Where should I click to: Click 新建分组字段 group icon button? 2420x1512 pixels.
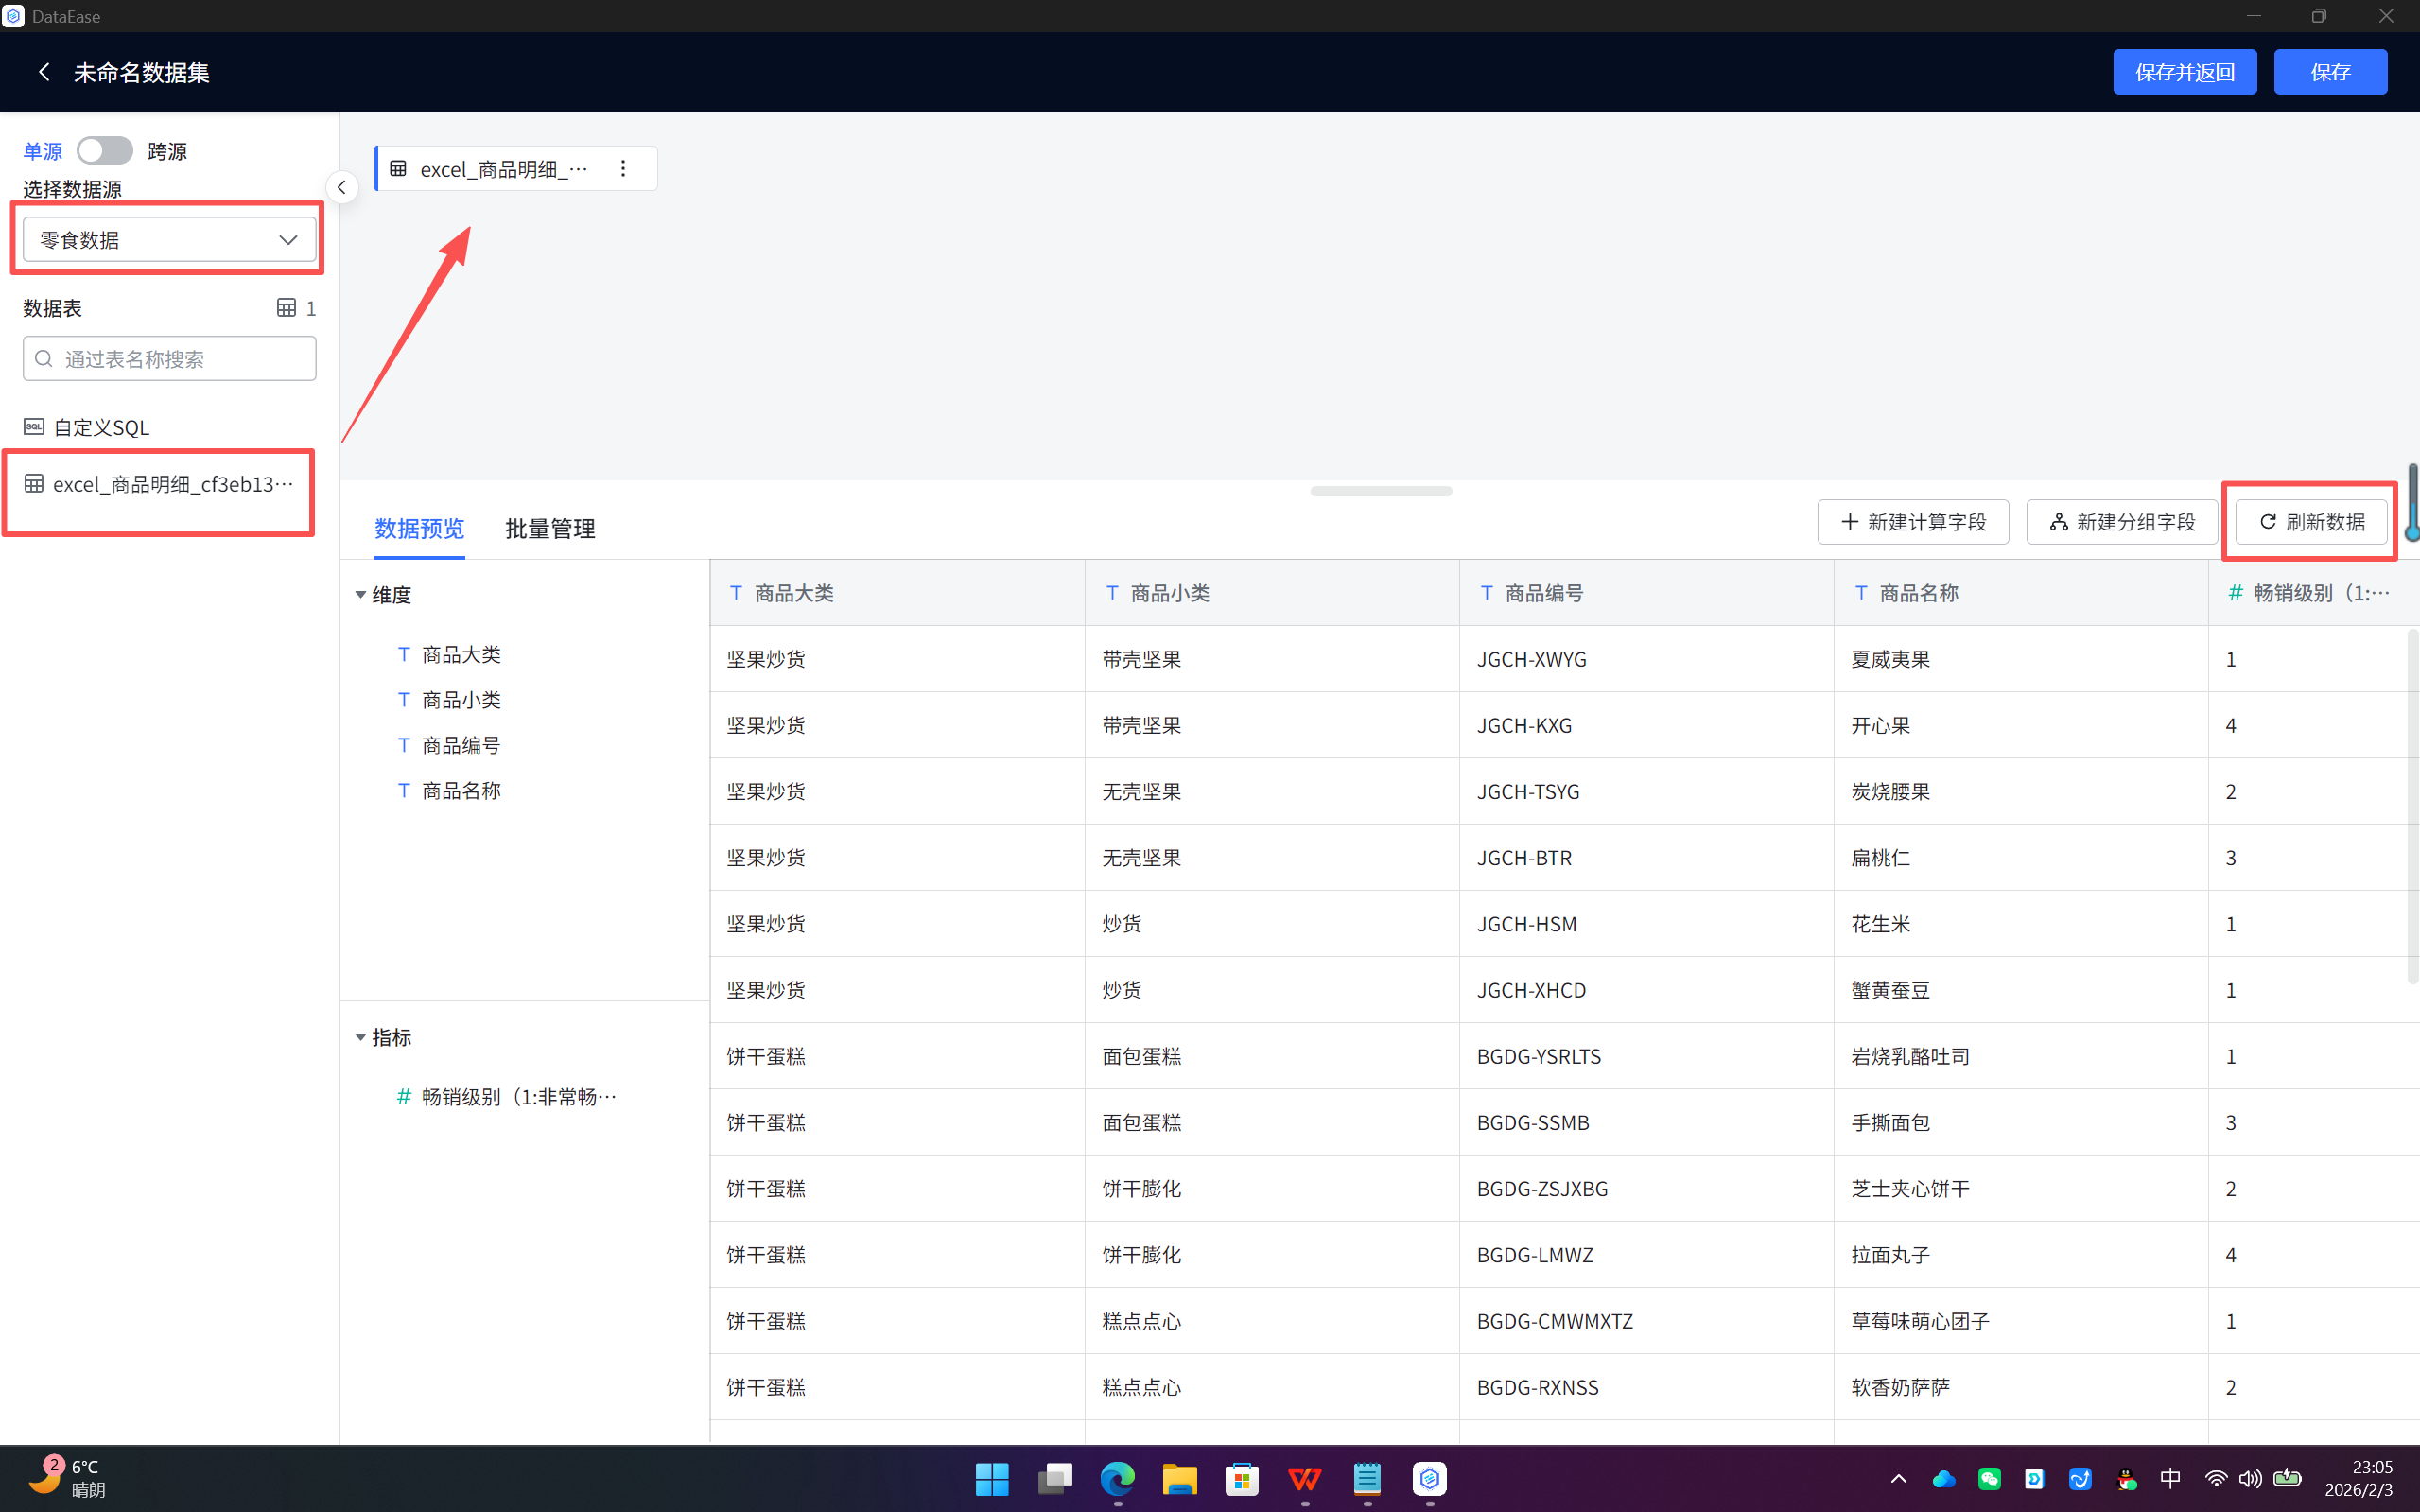coord(2058,522)
